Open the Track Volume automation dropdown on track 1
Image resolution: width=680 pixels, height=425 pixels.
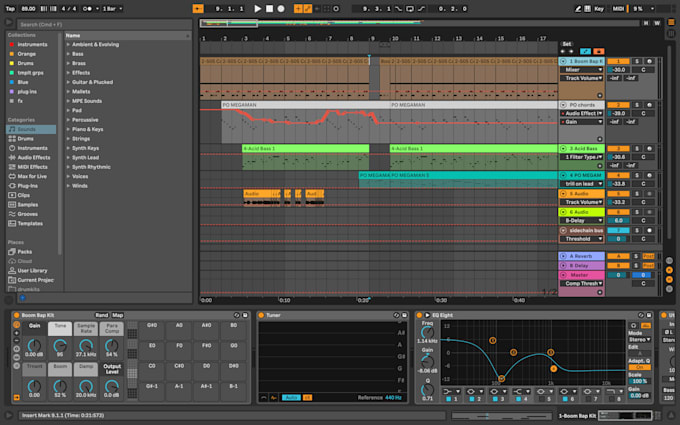tap(582, 78)
